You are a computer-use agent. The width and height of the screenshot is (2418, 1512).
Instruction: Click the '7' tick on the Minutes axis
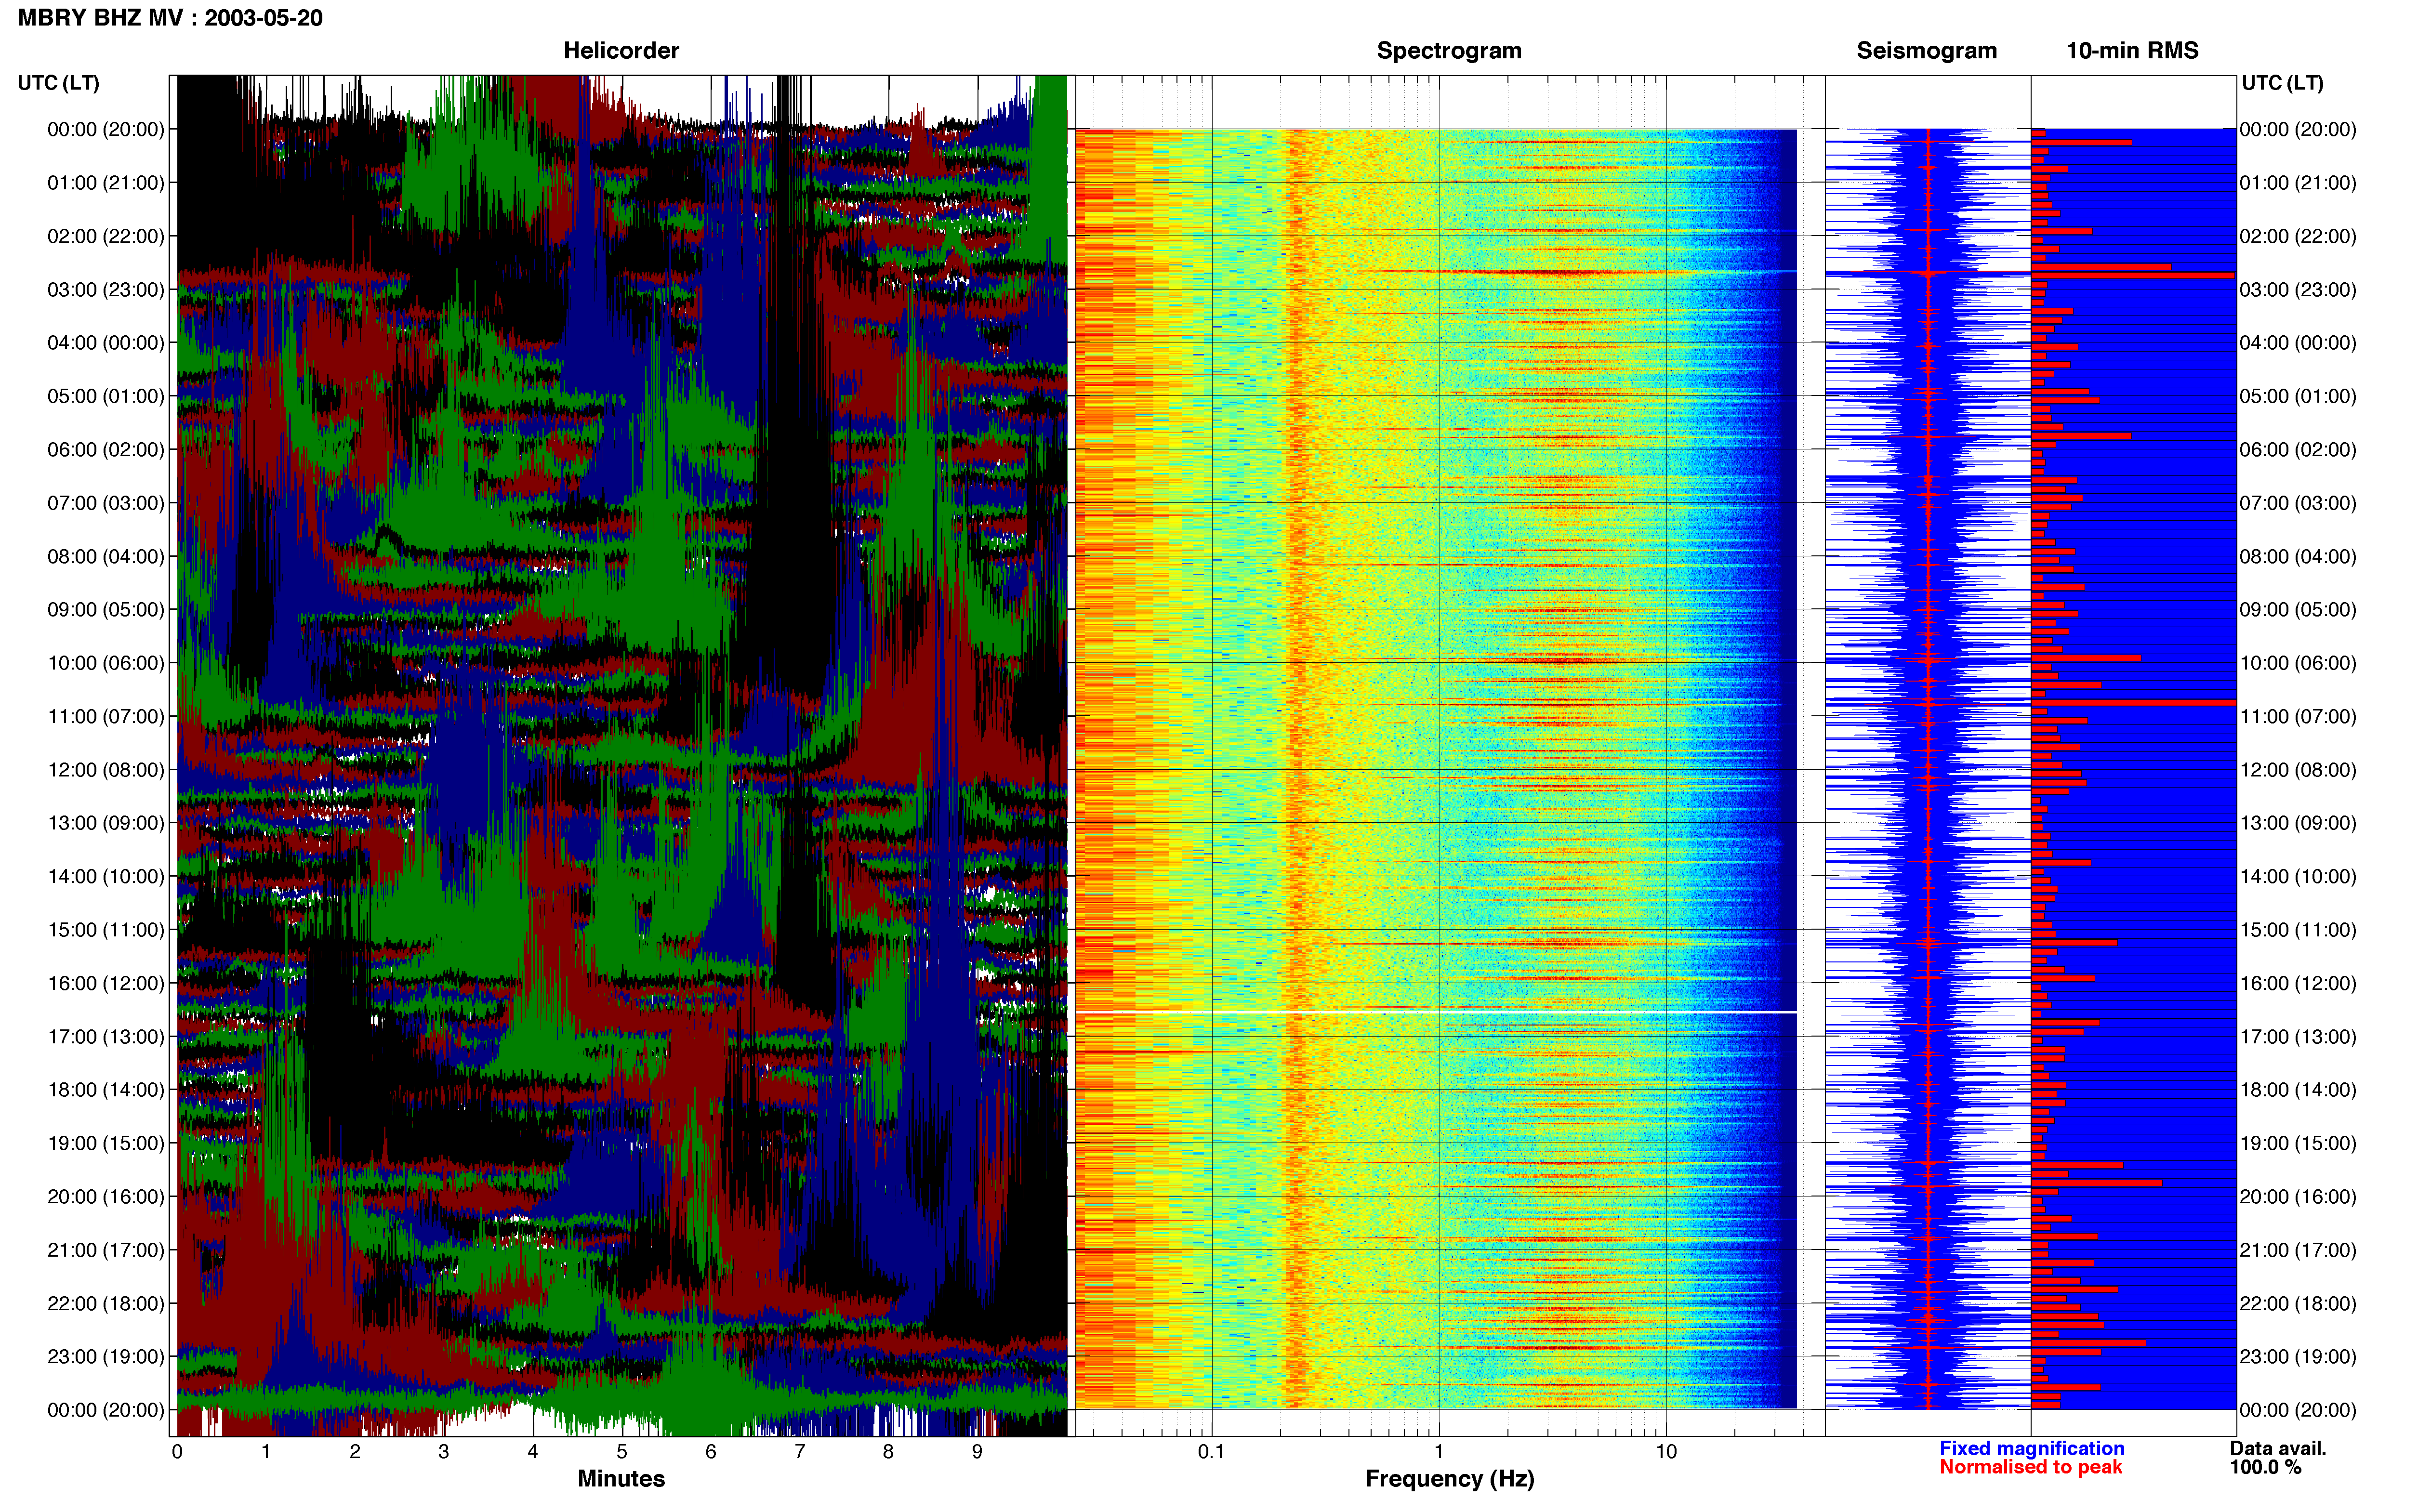[x=800, y=1452]
